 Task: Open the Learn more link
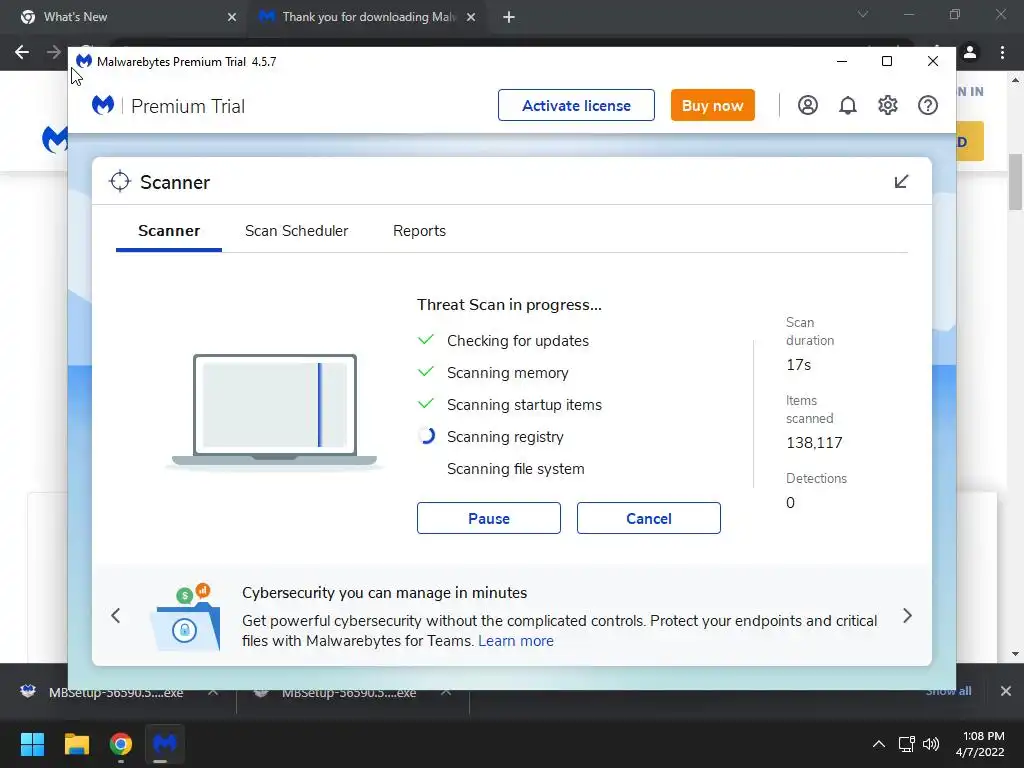(516, 641)
